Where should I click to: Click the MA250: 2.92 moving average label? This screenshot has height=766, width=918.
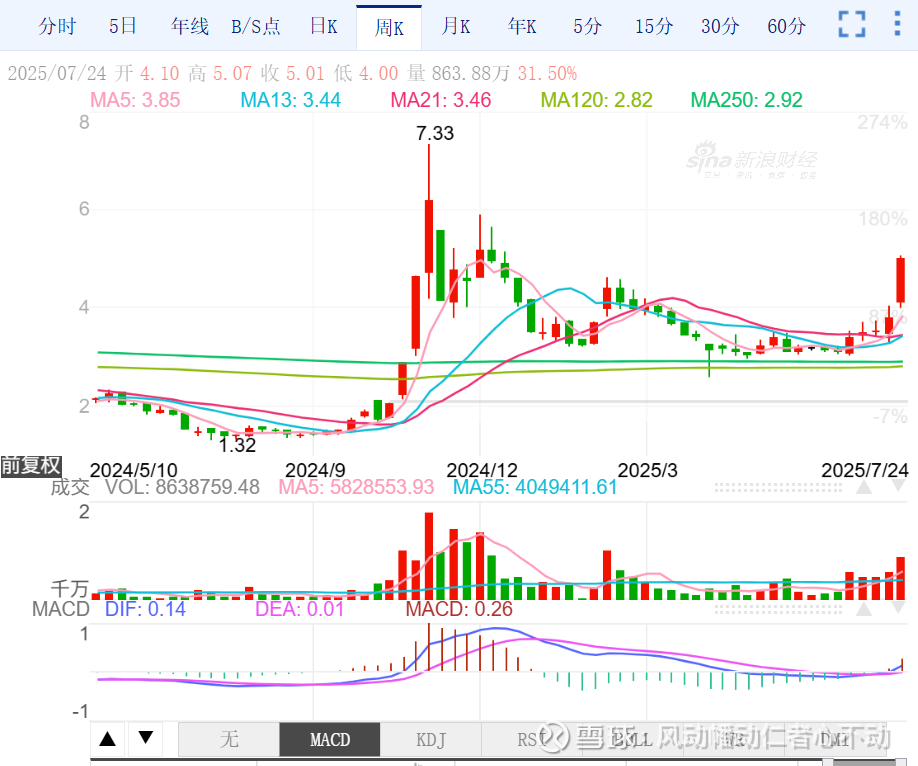pyautogui.click(x=746, y=100)
